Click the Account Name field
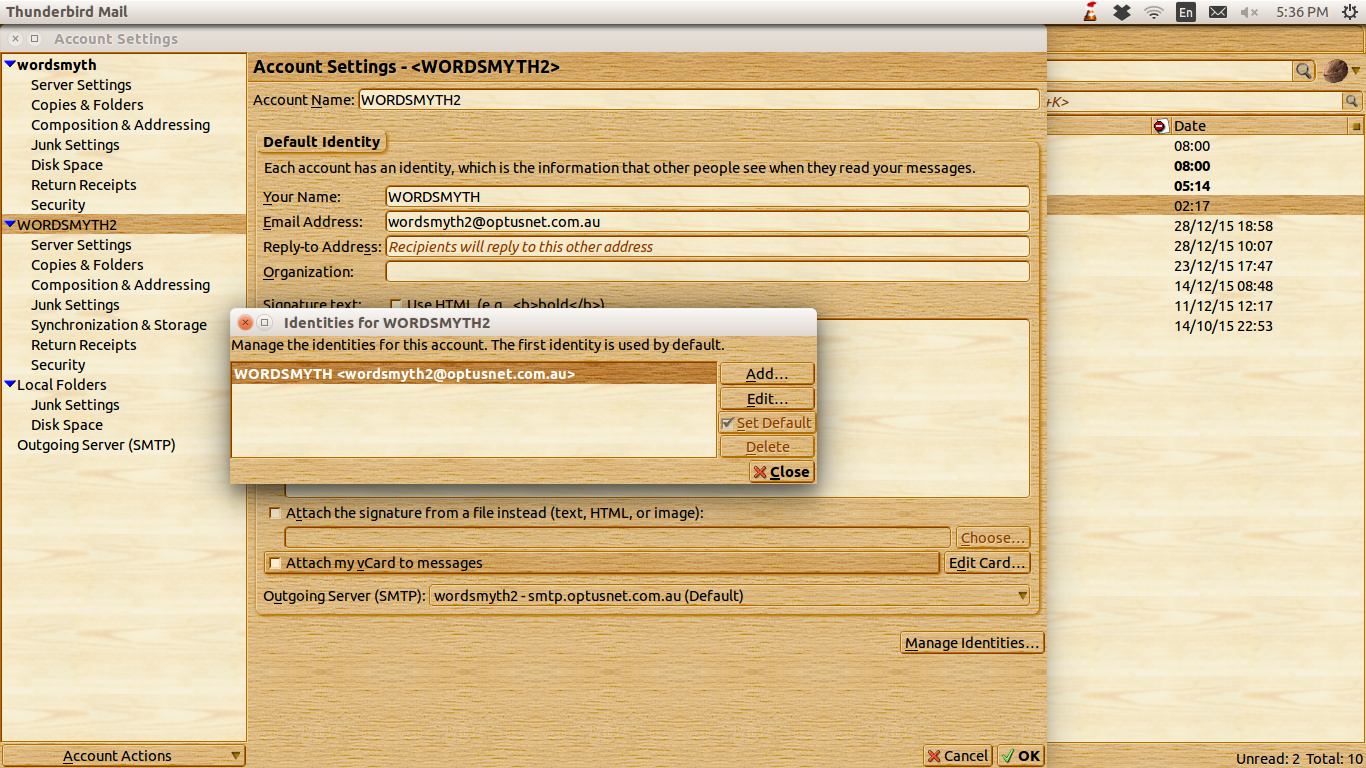 698,100
